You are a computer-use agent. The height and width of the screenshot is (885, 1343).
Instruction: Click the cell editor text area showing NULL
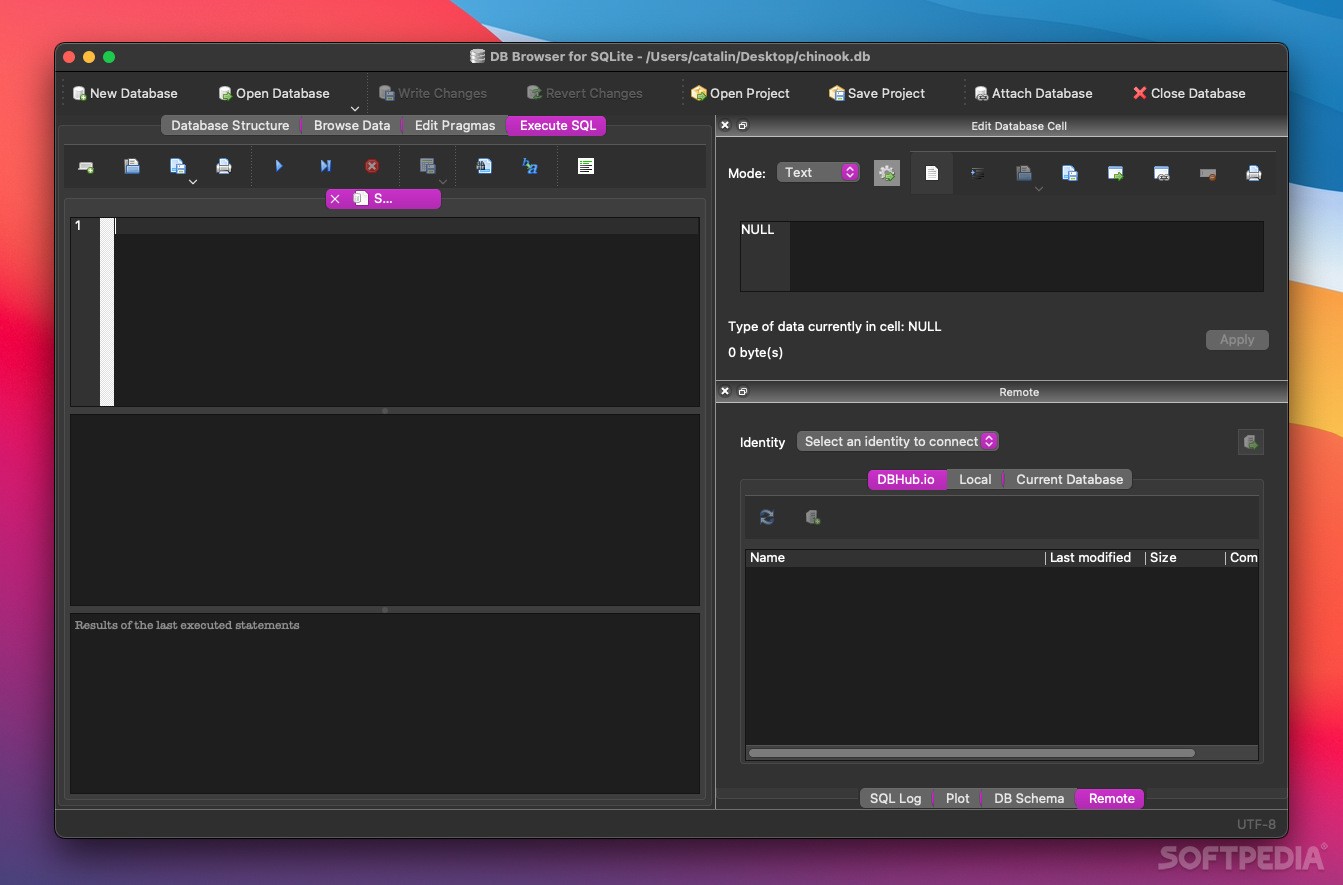point(1001,256)
